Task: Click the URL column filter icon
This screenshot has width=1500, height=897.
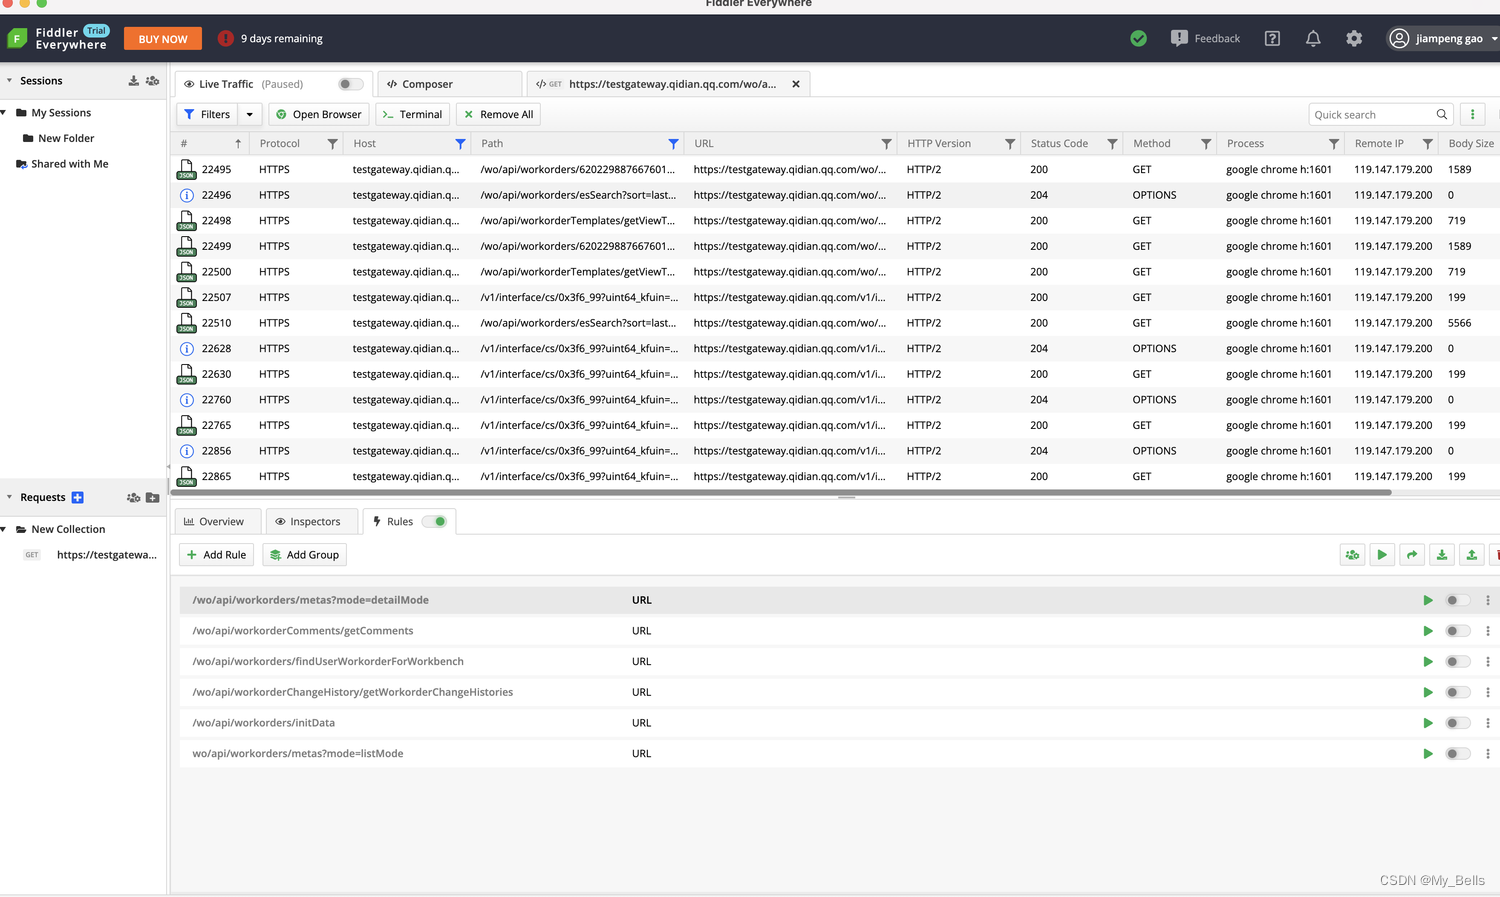Action: (x=886, y=144)
